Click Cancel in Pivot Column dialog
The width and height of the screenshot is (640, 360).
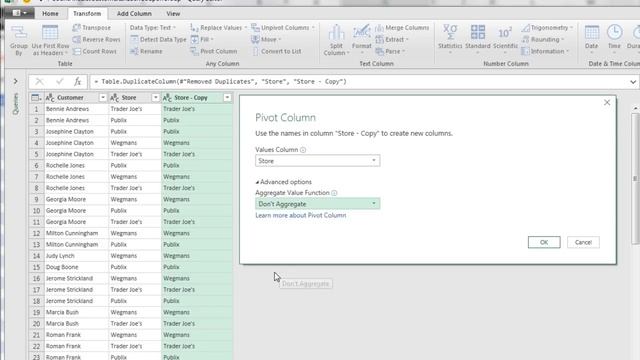(x=583, y=242)
